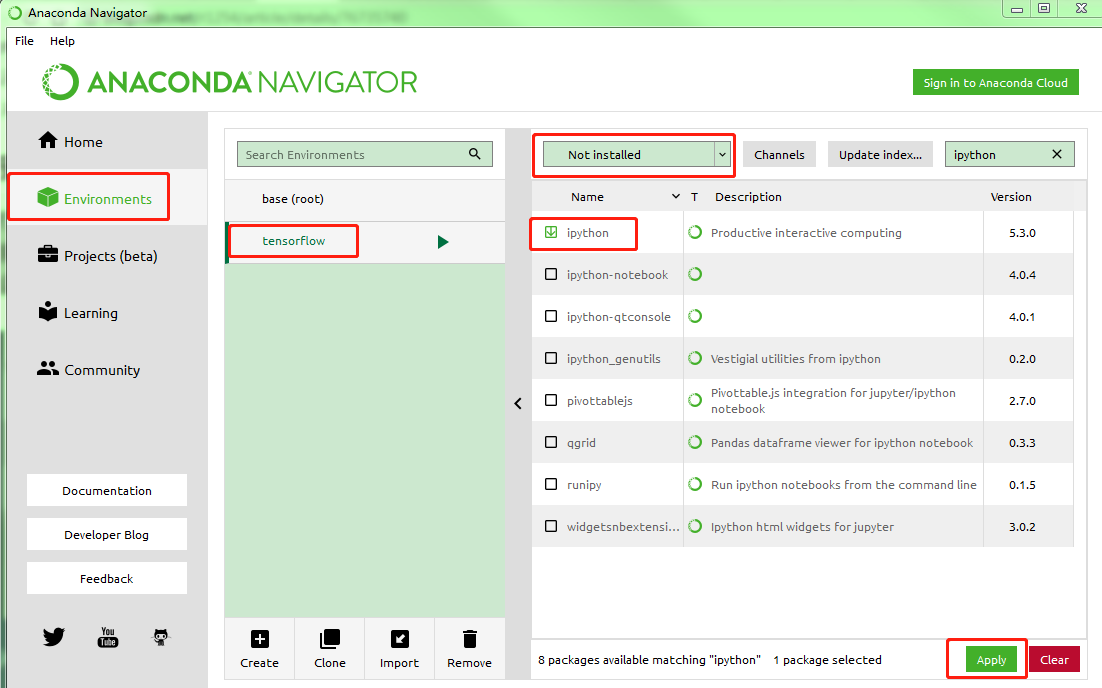This screenshot has width=1102, height=688.
Task: Click the green play arrow on tensorflow
Action: tap(443, 242)
